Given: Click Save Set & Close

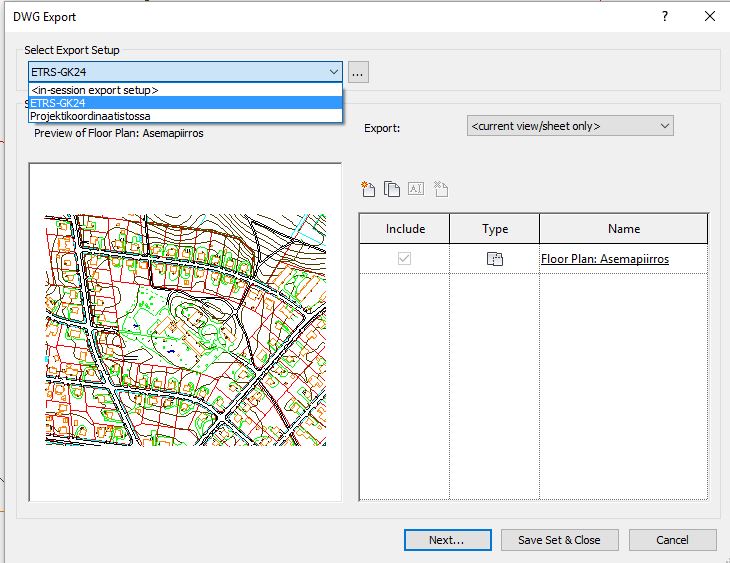Looking at the screenshot, I should click(560, 540).
